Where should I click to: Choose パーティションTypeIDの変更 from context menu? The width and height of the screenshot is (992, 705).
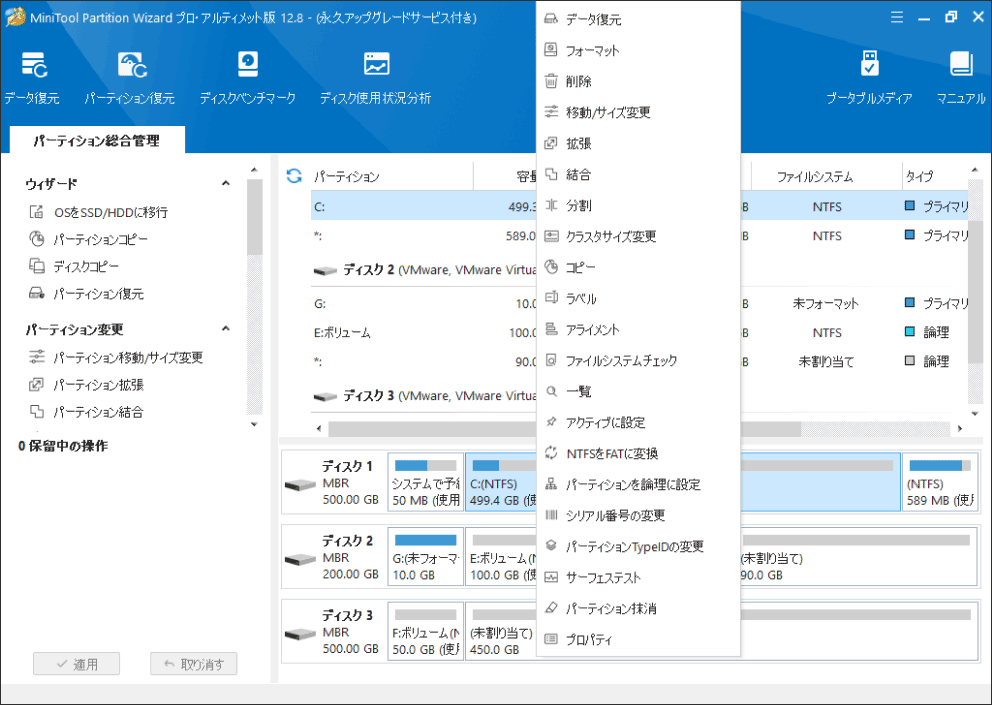coord(638,546)
